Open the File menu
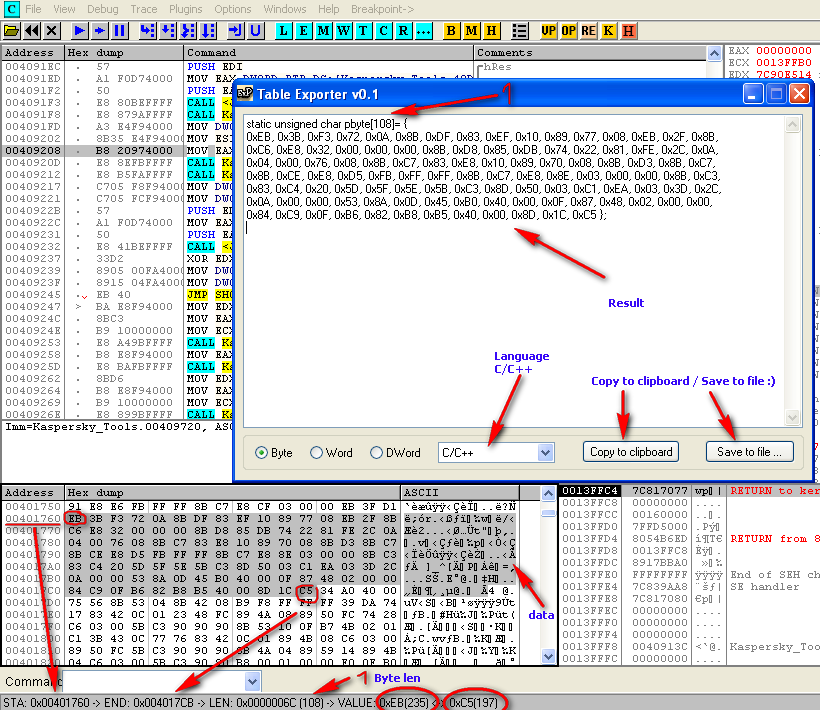The width and height of the screenshot is (820, 710). click(x=33, y=9)
